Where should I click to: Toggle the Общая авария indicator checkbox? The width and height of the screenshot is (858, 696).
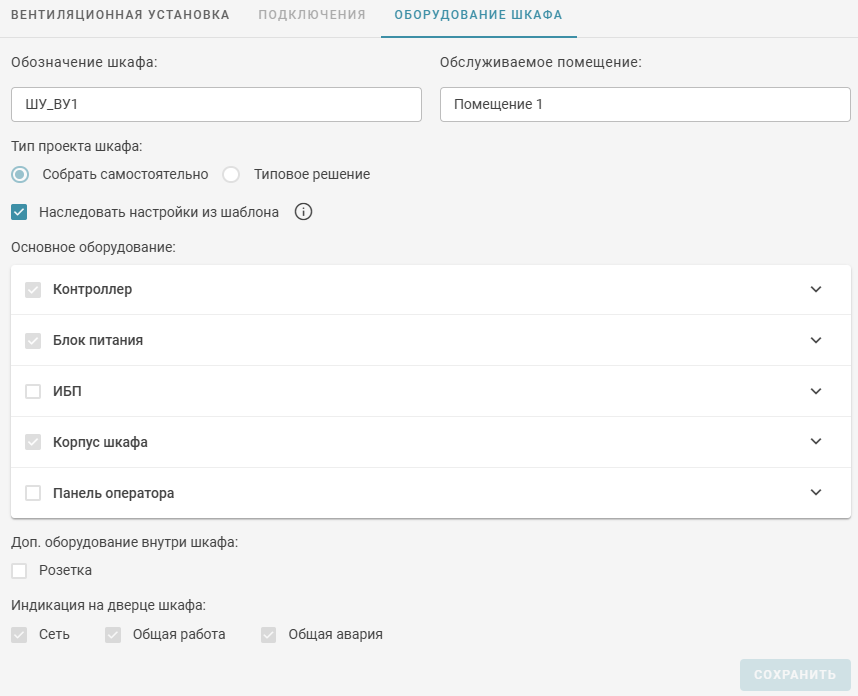[x=268, y=634]
